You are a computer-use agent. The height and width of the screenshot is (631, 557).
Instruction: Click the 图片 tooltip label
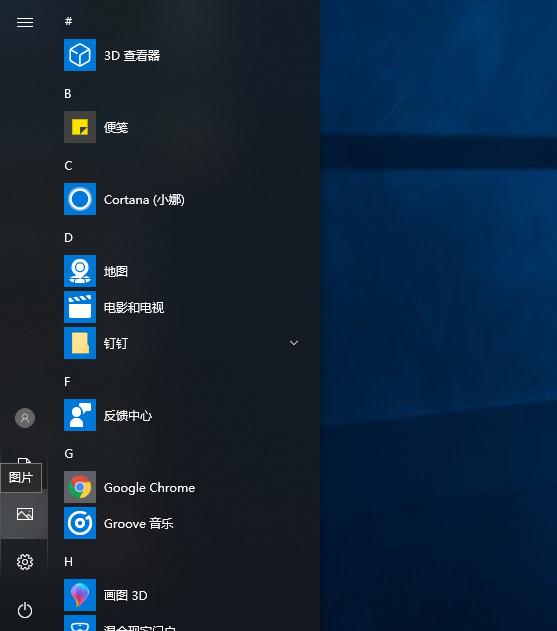(21, 478)
